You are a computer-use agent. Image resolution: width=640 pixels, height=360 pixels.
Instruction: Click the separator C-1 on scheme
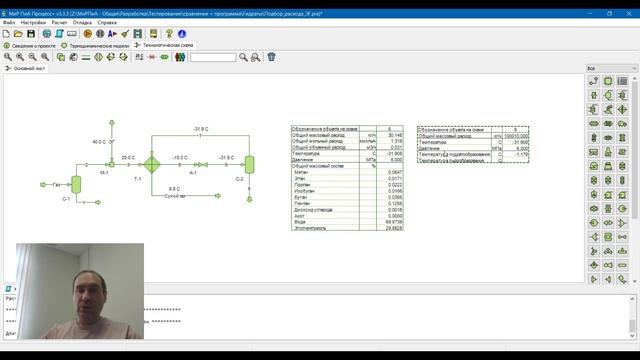pos(76,184)
